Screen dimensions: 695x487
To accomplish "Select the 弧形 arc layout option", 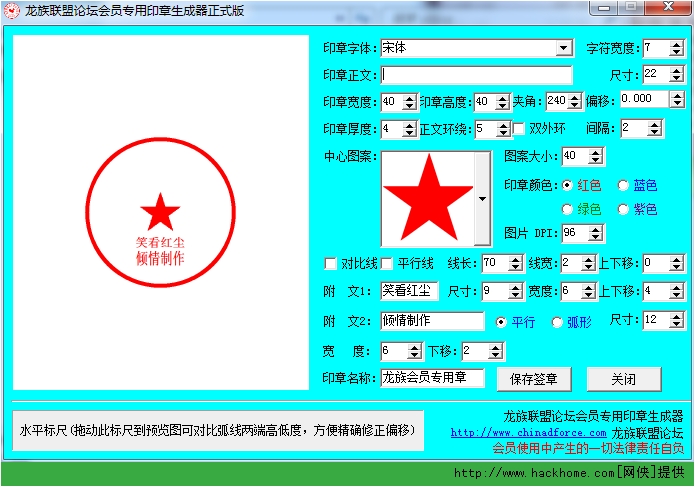I will [x=558, y=322].
